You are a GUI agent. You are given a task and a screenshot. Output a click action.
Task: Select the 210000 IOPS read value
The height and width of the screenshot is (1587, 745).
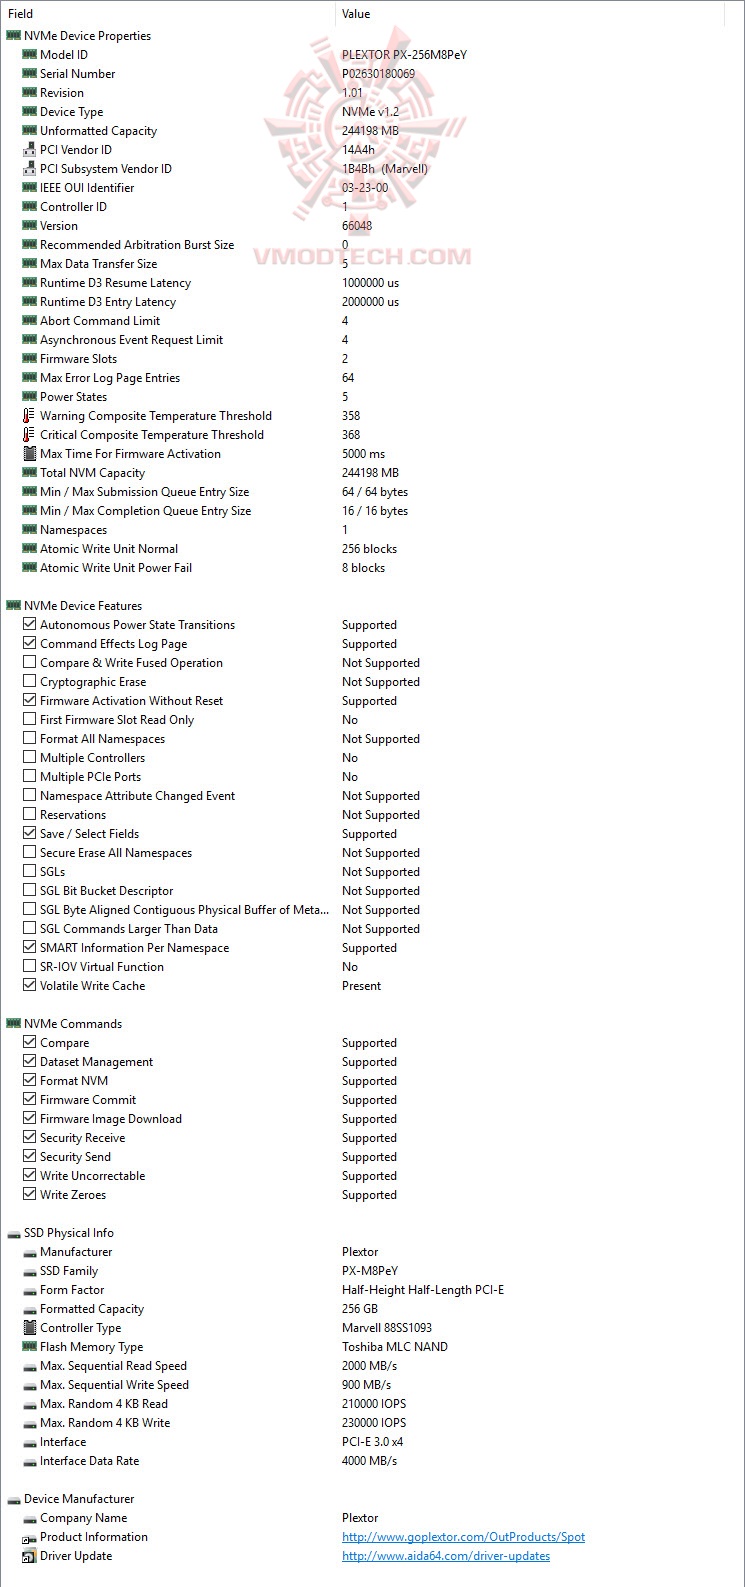(374, 1404)
